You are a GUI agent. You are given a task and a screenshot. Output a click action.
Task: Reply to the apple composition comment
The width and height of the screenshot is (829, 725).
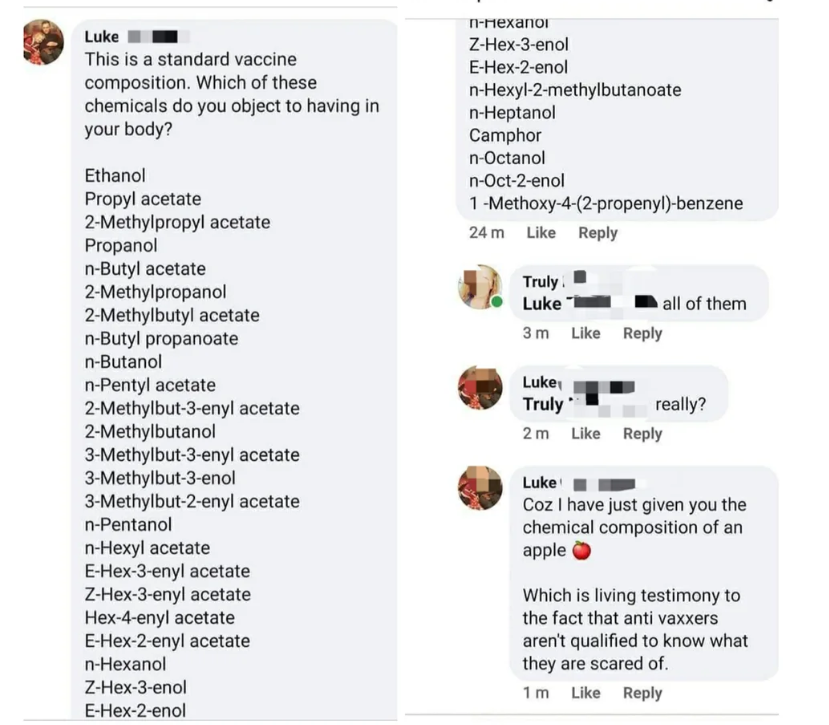click(643, 693)
